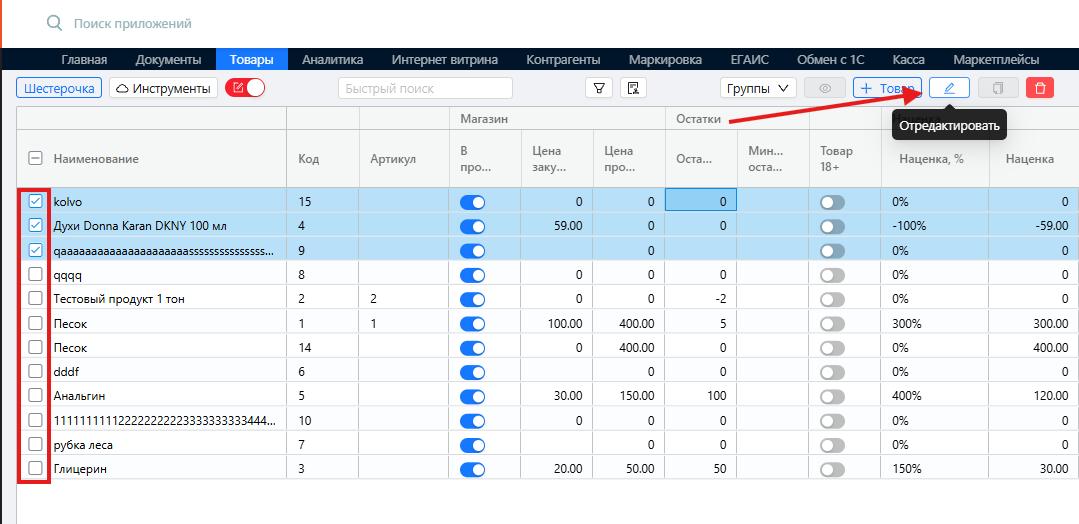Enable Товар 18+ switch for Анальгин

tap(832, 397)
